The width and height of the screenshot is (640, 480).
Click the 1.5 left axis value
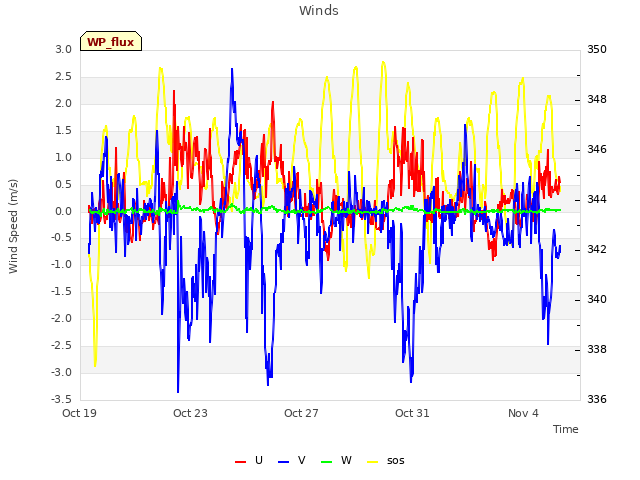point(64,130)
